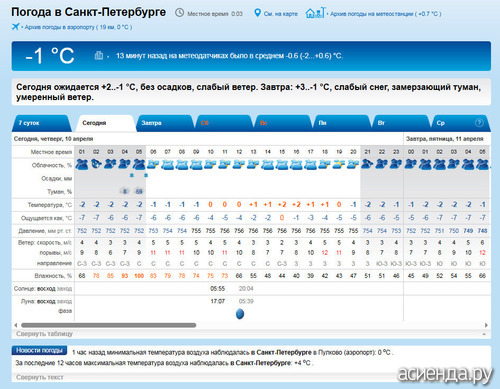This screenshot has width=500, height=389.
Task: Click the sensor icon in temperature banner
Action: pos(99,55)
